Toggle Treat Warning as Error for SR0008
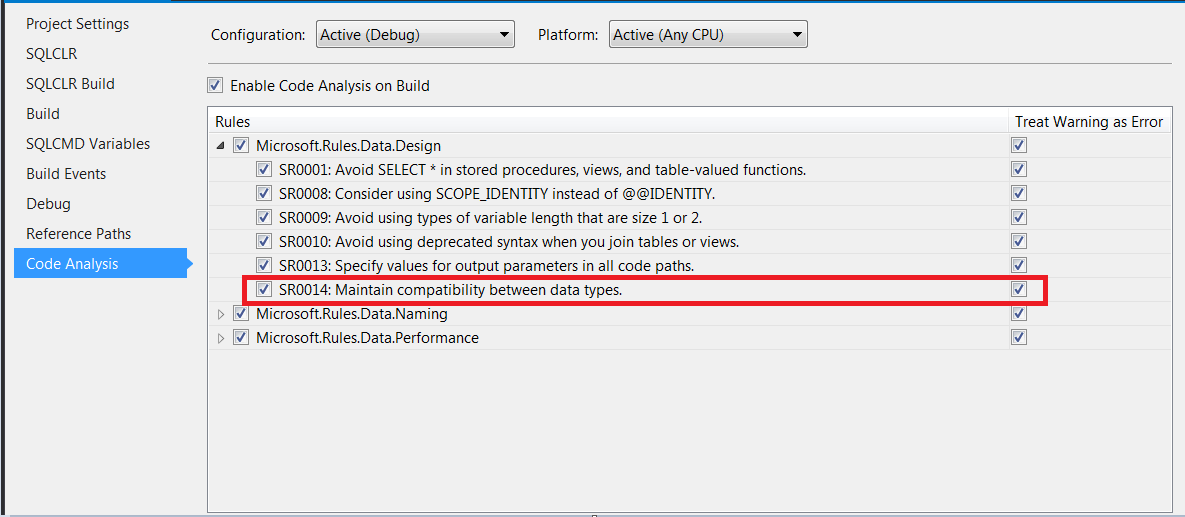1185x517 pixels. (x=1019, y=193)
